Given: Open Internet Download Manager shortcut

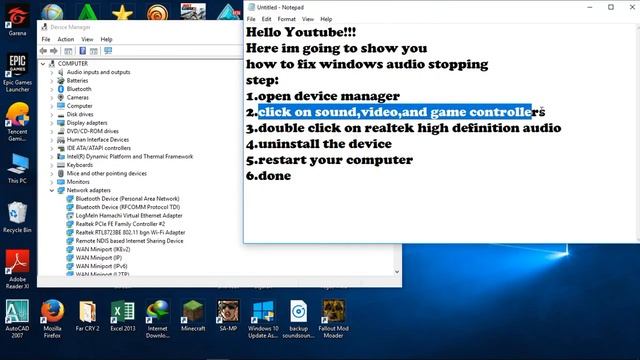Looking at the screenshot, I should click(158, 319).
